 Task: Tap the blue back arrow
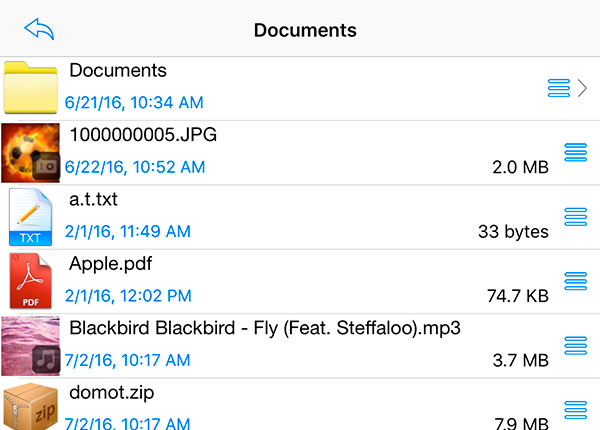(x=38, y=29)
